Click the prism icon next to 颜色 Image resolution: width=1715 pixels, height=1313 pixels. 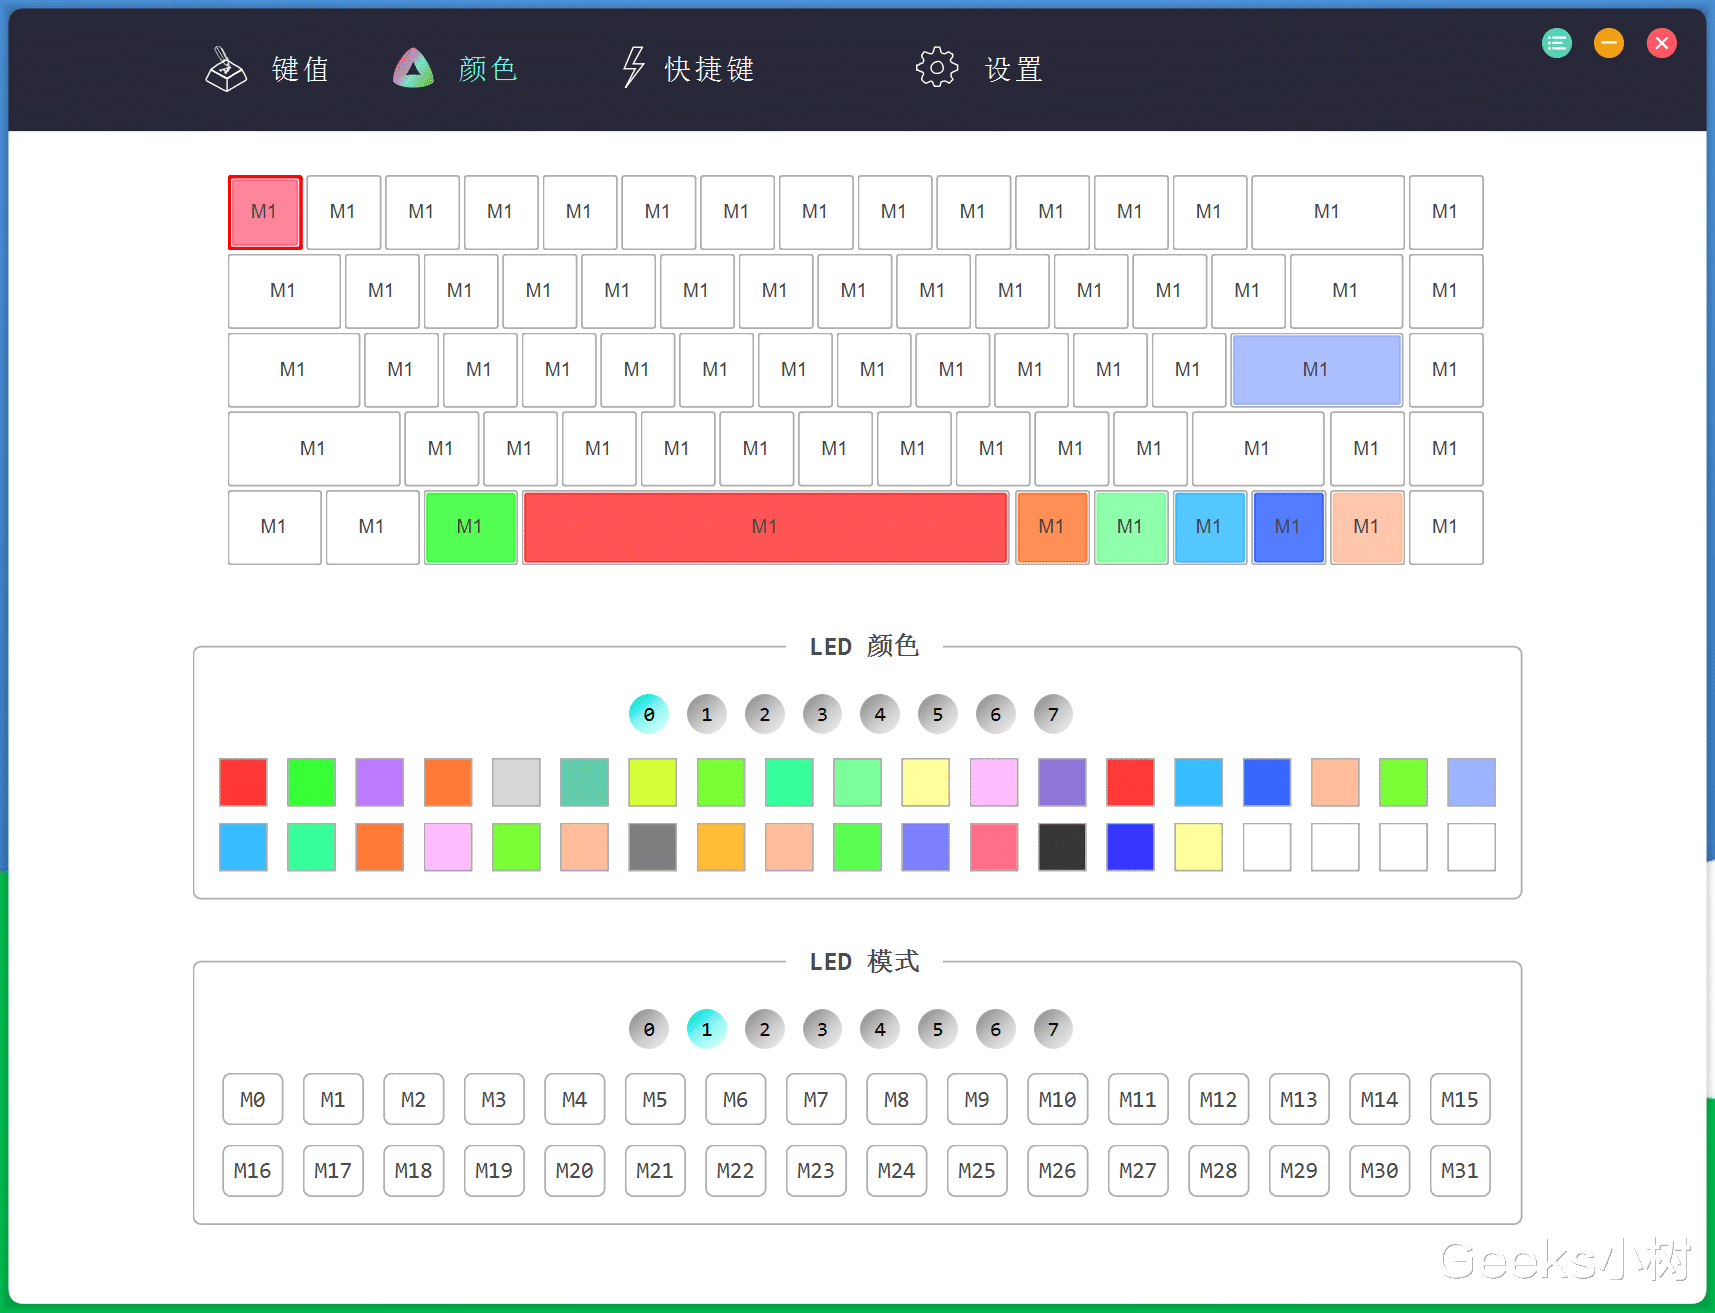[x=411, y=68]
